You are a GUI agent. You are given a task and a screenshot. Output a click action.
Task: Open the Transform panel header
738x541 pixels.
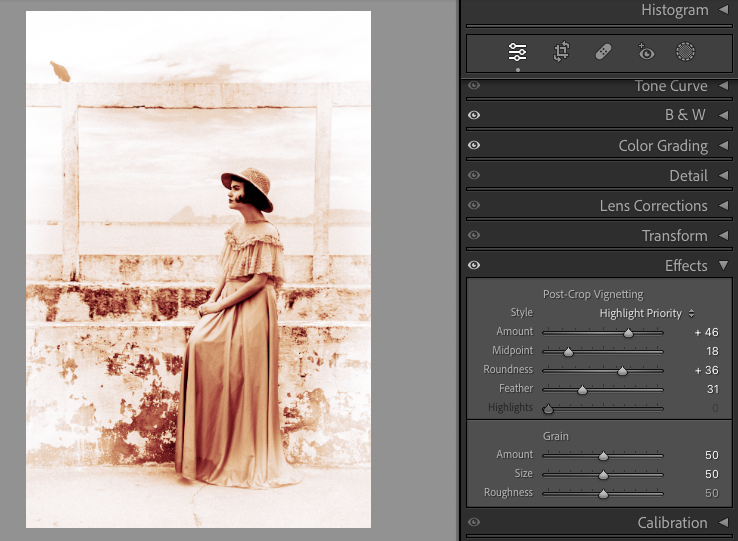click(674, 236)
